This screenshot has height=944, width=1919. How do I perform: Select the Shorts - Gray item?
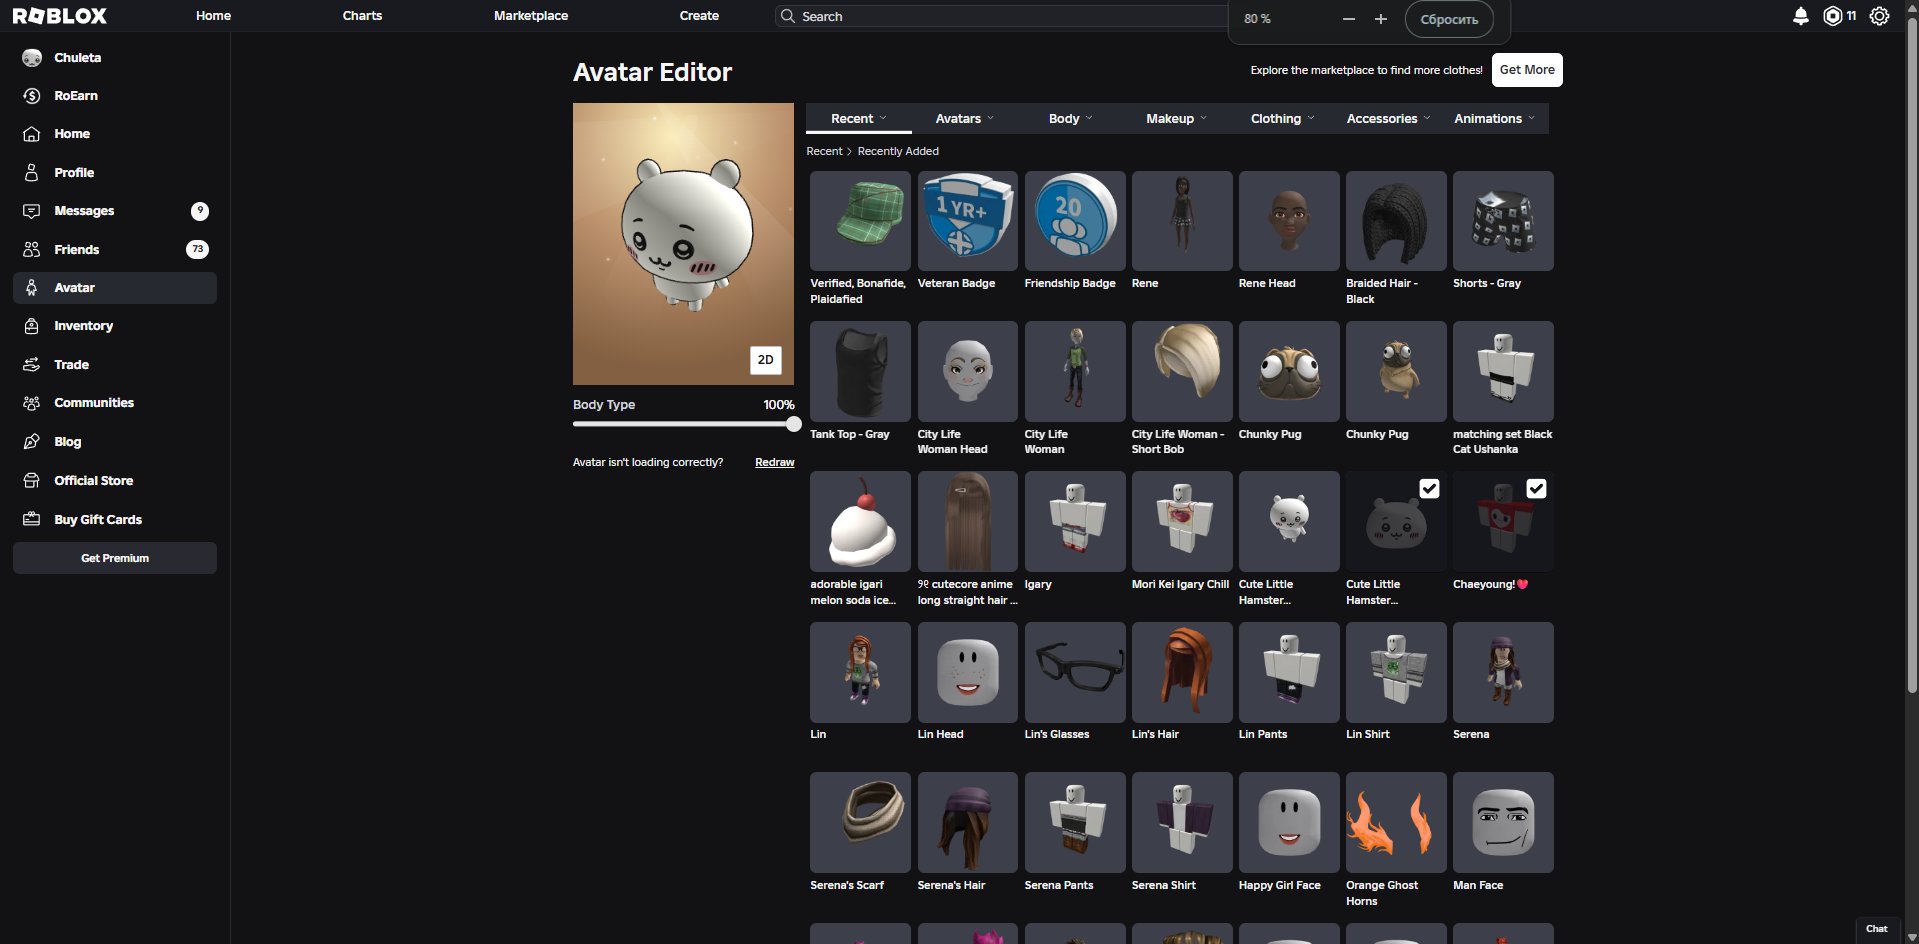point(1503,221)
